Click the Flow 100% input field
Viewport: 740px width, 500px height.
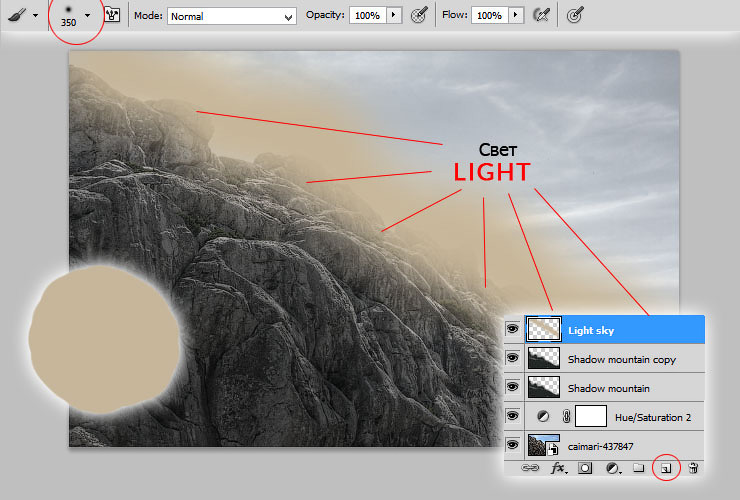489,16
